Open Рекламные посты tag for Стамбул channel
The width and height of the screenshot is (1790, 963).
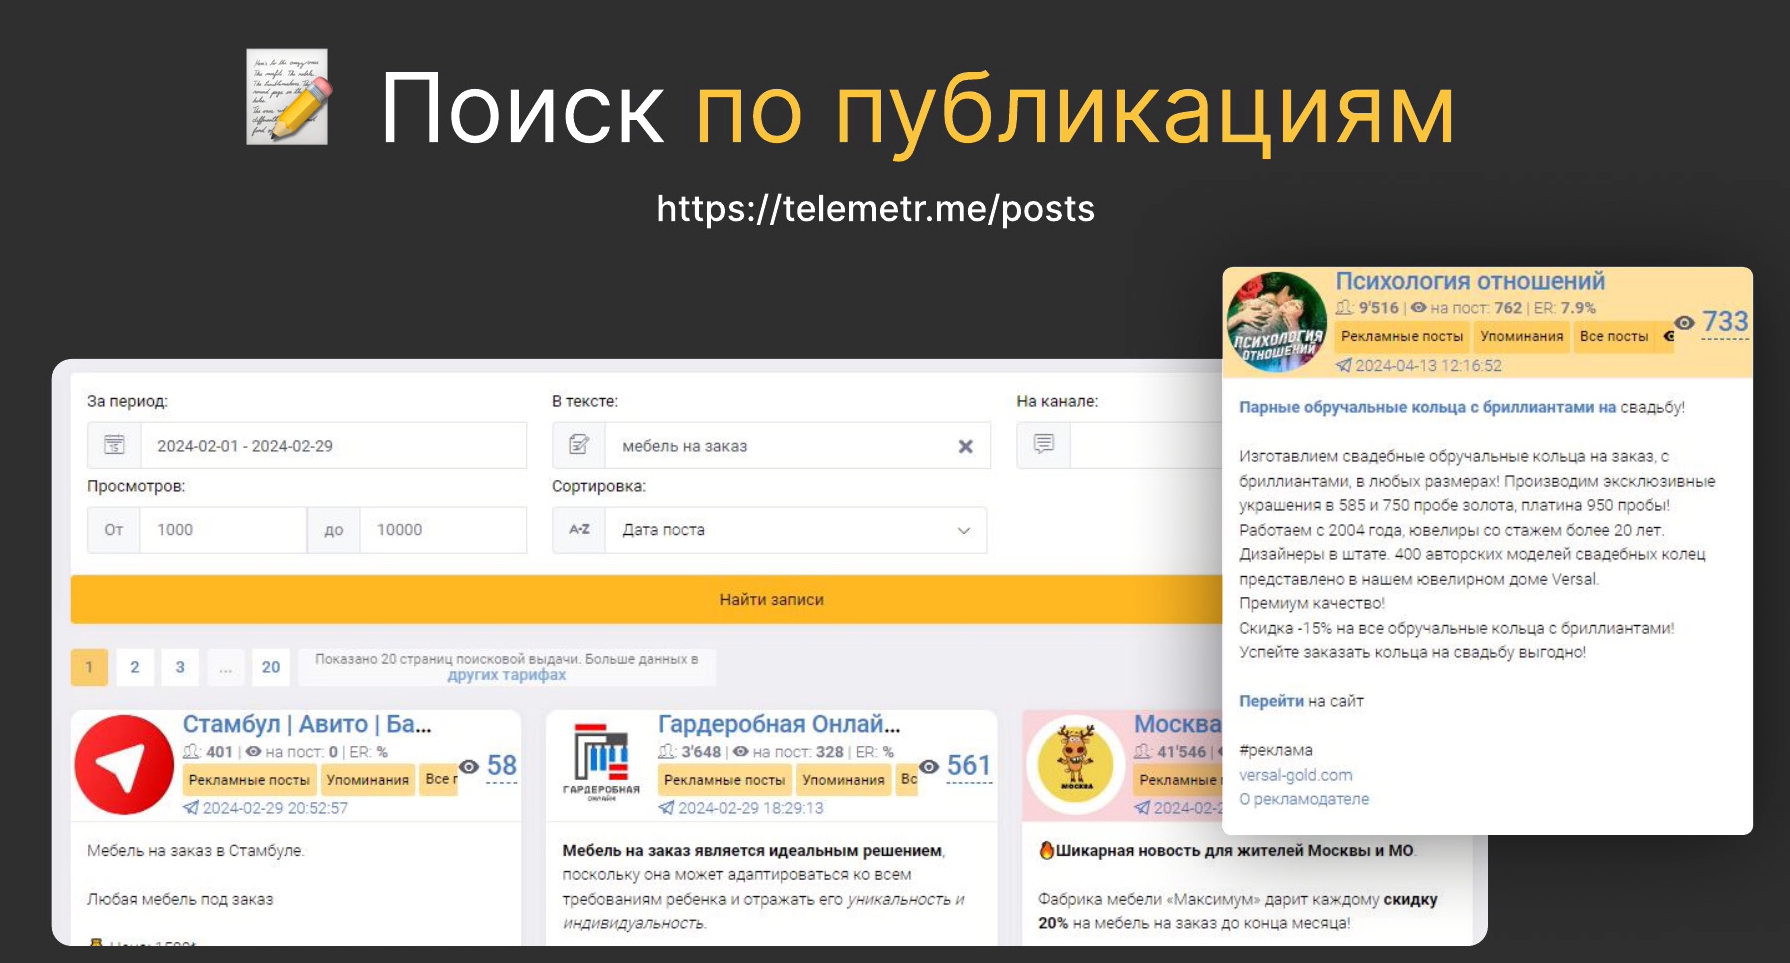[x=249, y=780]
